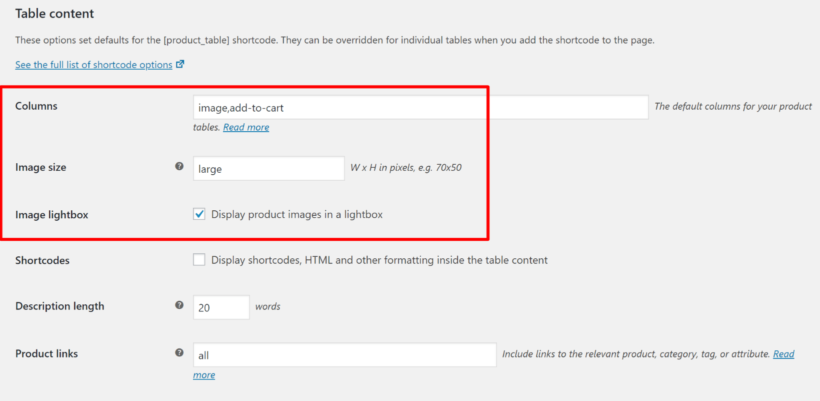Focus the Product links field containing all
The image size is (820, 401).
coord(345,355)
